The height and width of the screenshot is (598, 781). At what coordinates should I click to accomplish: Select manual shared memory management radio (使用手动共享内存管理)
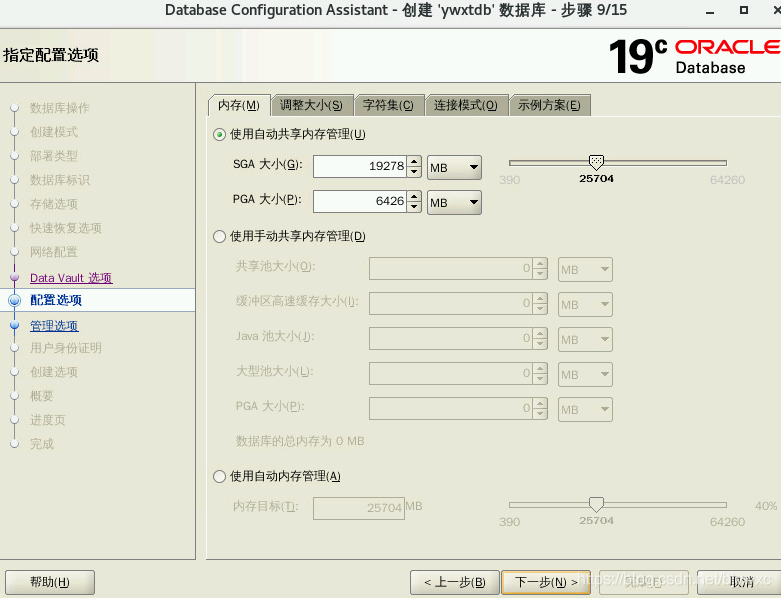(x=219, y=237)
